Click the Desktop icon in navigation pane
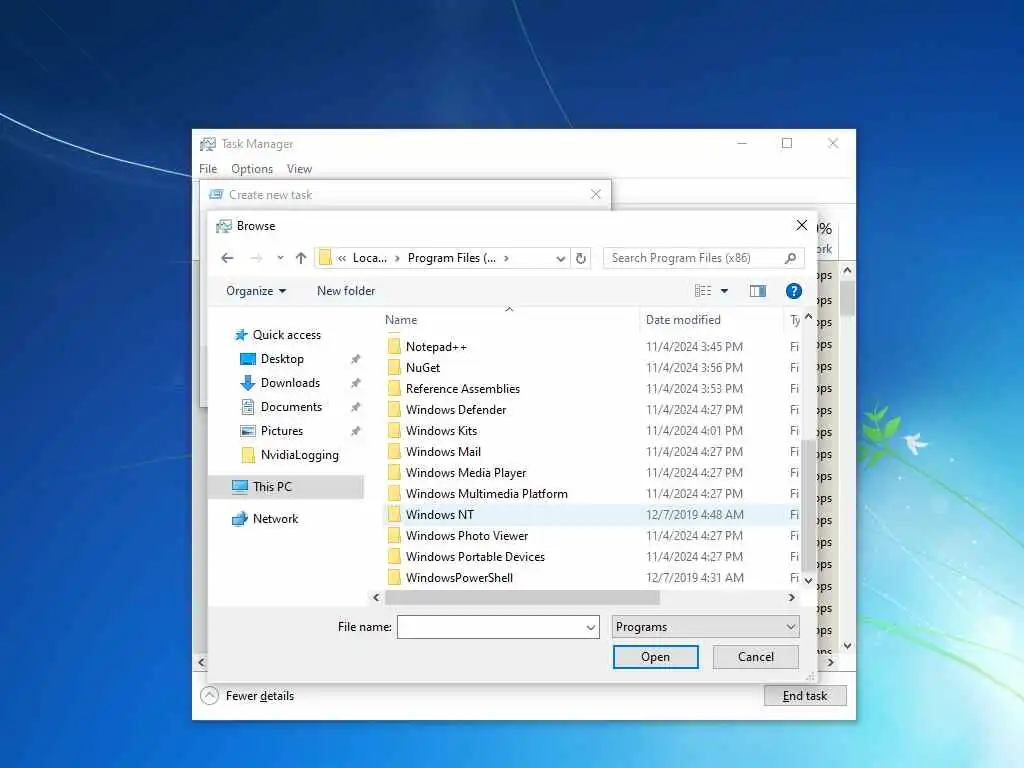Viewport: 1024px width, 768px height. pos(248,359)
